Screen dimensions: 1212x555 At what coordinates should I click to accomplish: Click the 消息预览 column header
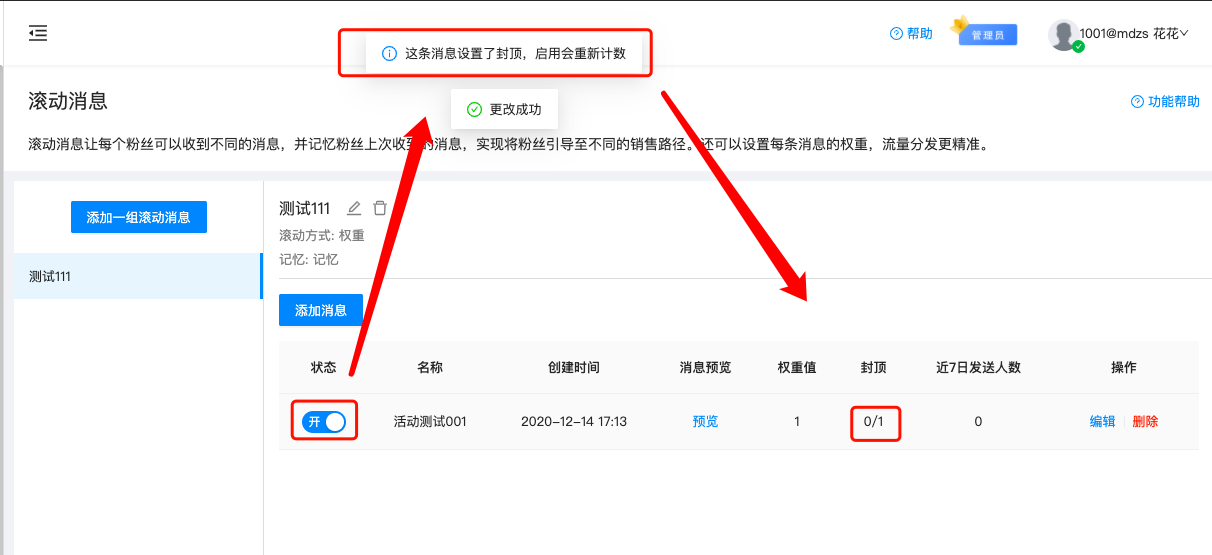705,367
